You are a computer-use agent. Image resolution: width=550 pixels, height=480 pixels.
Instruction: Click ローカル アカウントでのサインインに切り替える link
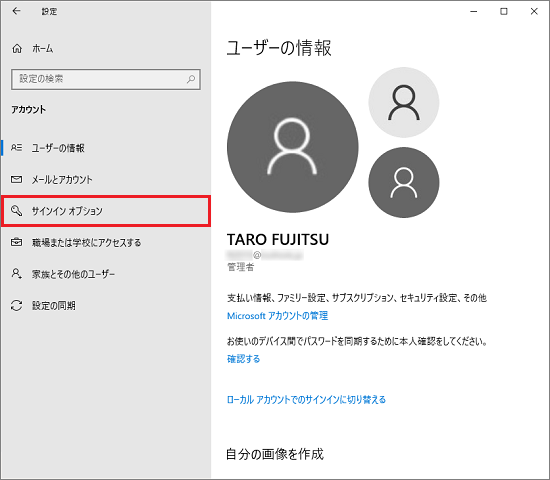tap(306, 399)
